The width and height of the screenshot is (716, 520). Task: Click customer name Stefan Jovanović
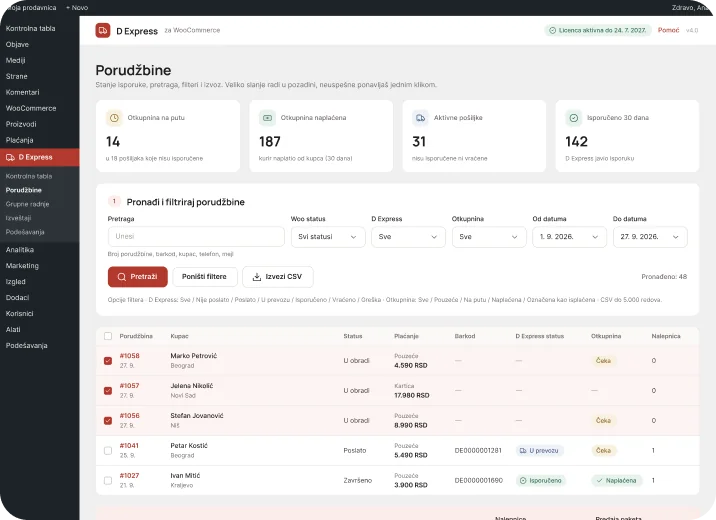(x=197, y=415)
